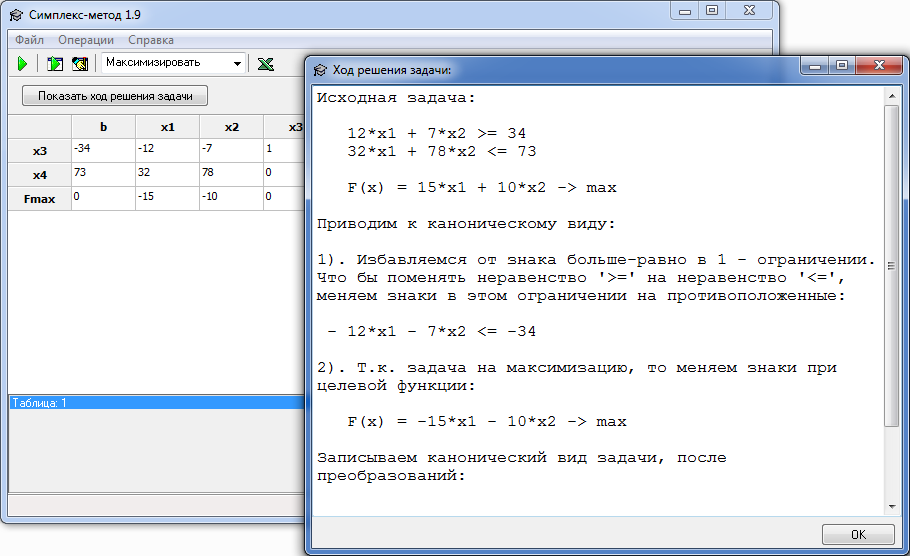Click the x4 row header

click(x=39, y=175)
